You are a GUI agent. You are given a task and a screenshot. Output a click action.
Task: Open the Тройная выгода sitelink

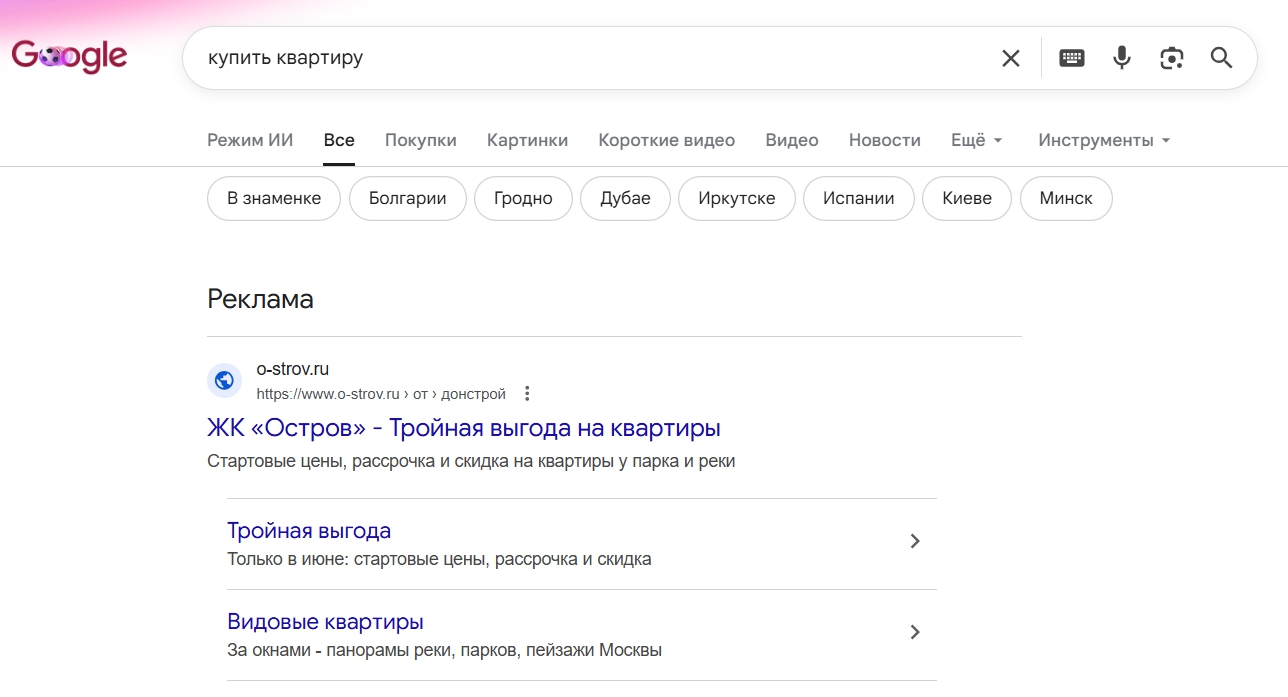click(309, 531)
